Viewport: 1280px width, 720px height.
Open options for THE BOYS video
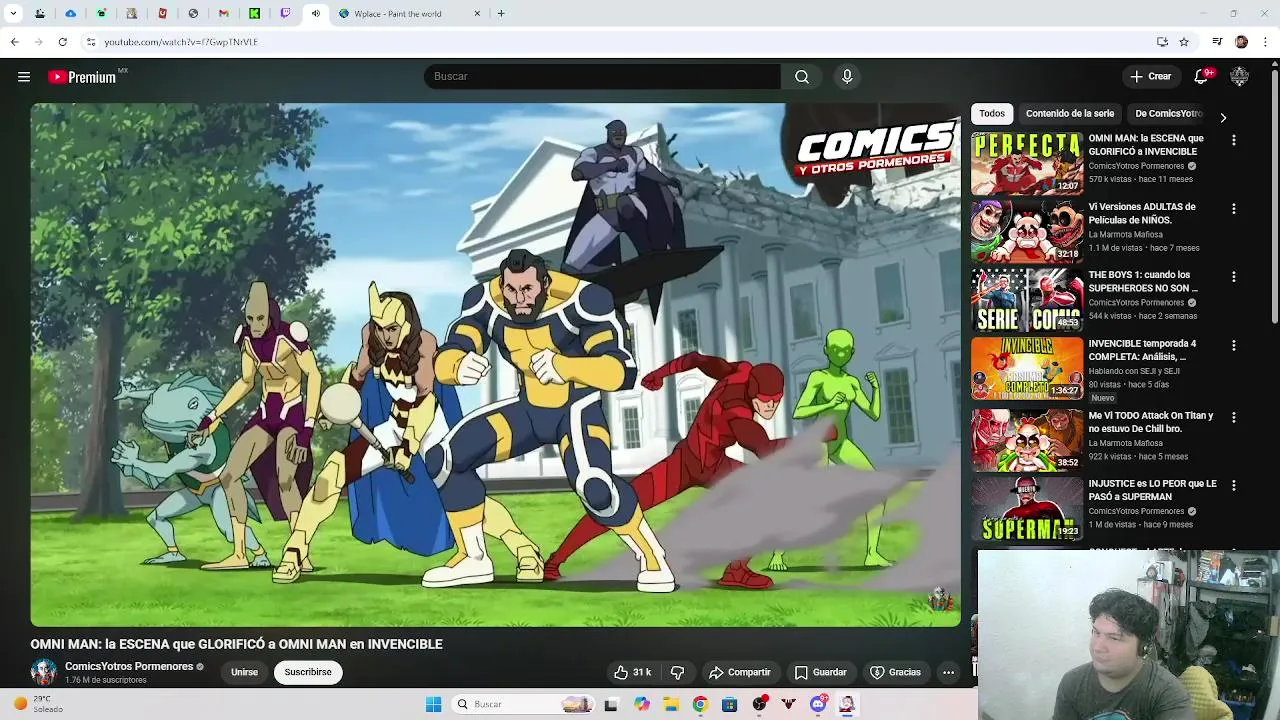[x=1234, y=277]
